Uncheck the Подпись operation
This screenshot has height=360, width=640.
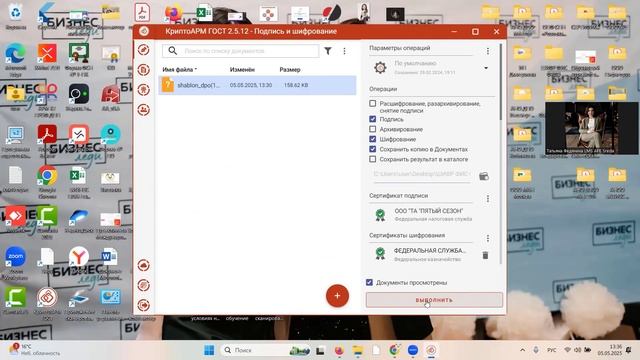click(372, 119)
